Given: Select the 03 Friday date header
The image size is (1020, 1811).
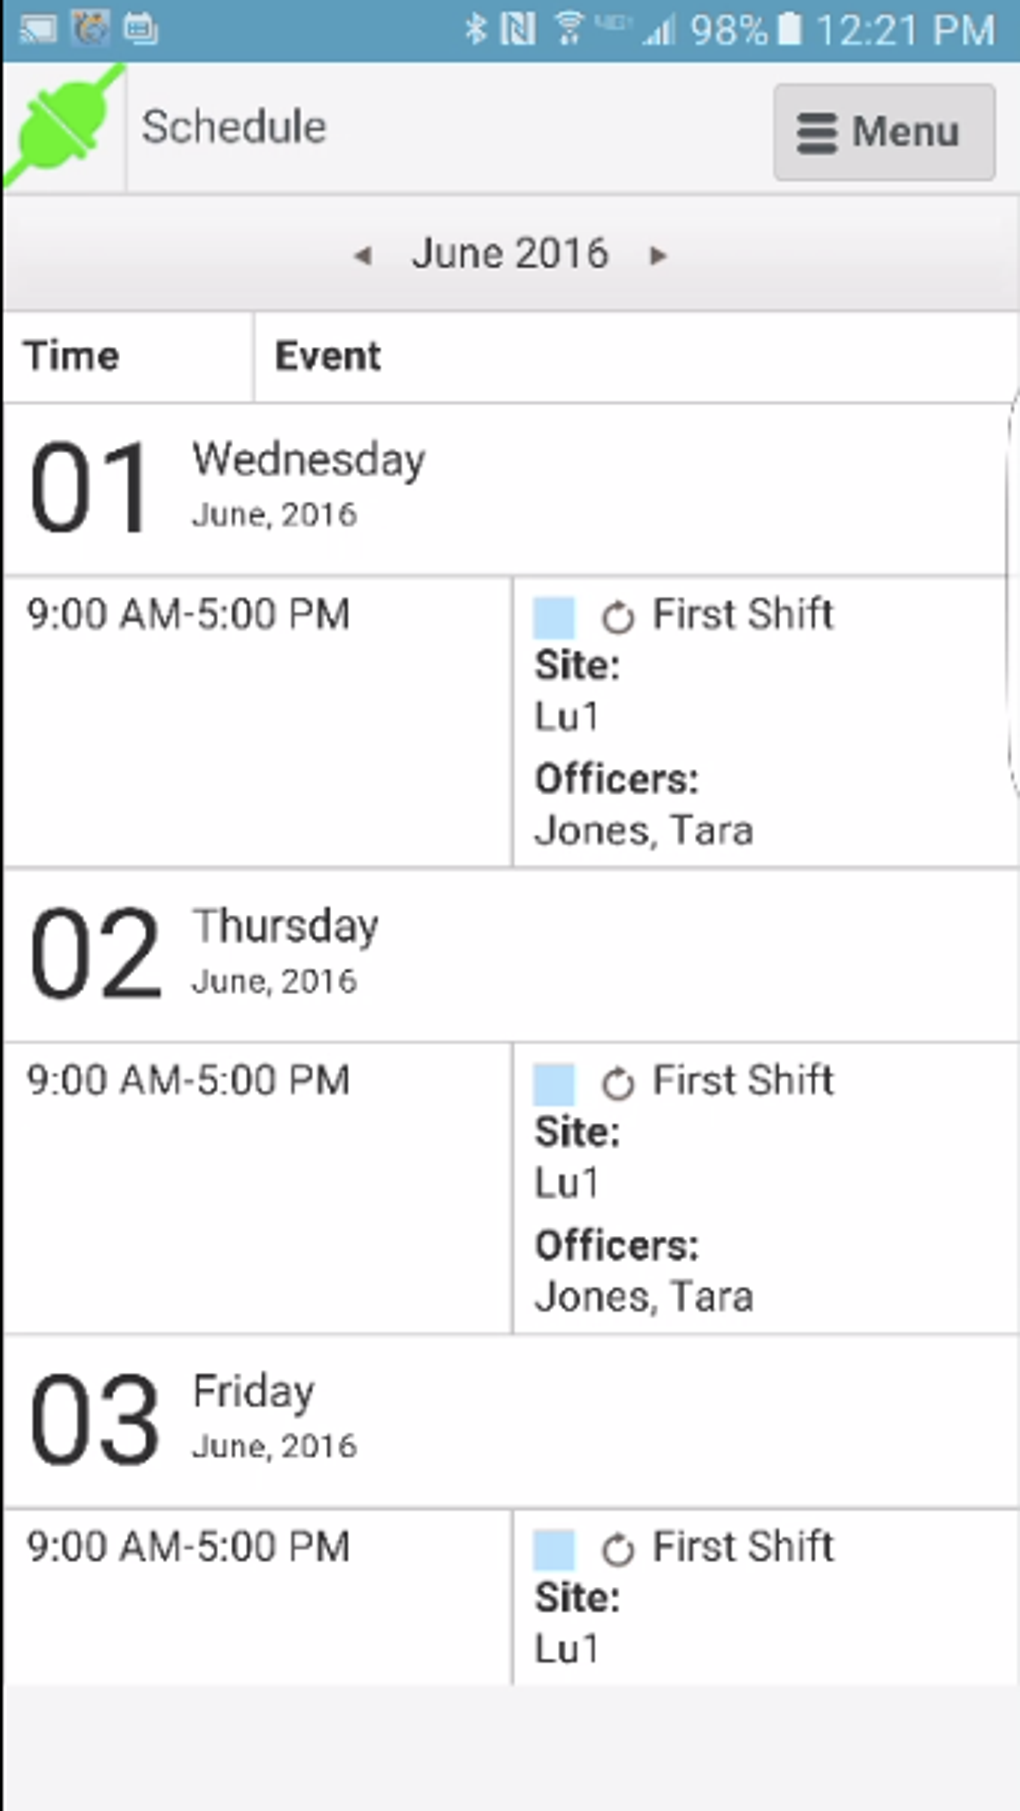Looking at the screenshot, I should 195,1420.
